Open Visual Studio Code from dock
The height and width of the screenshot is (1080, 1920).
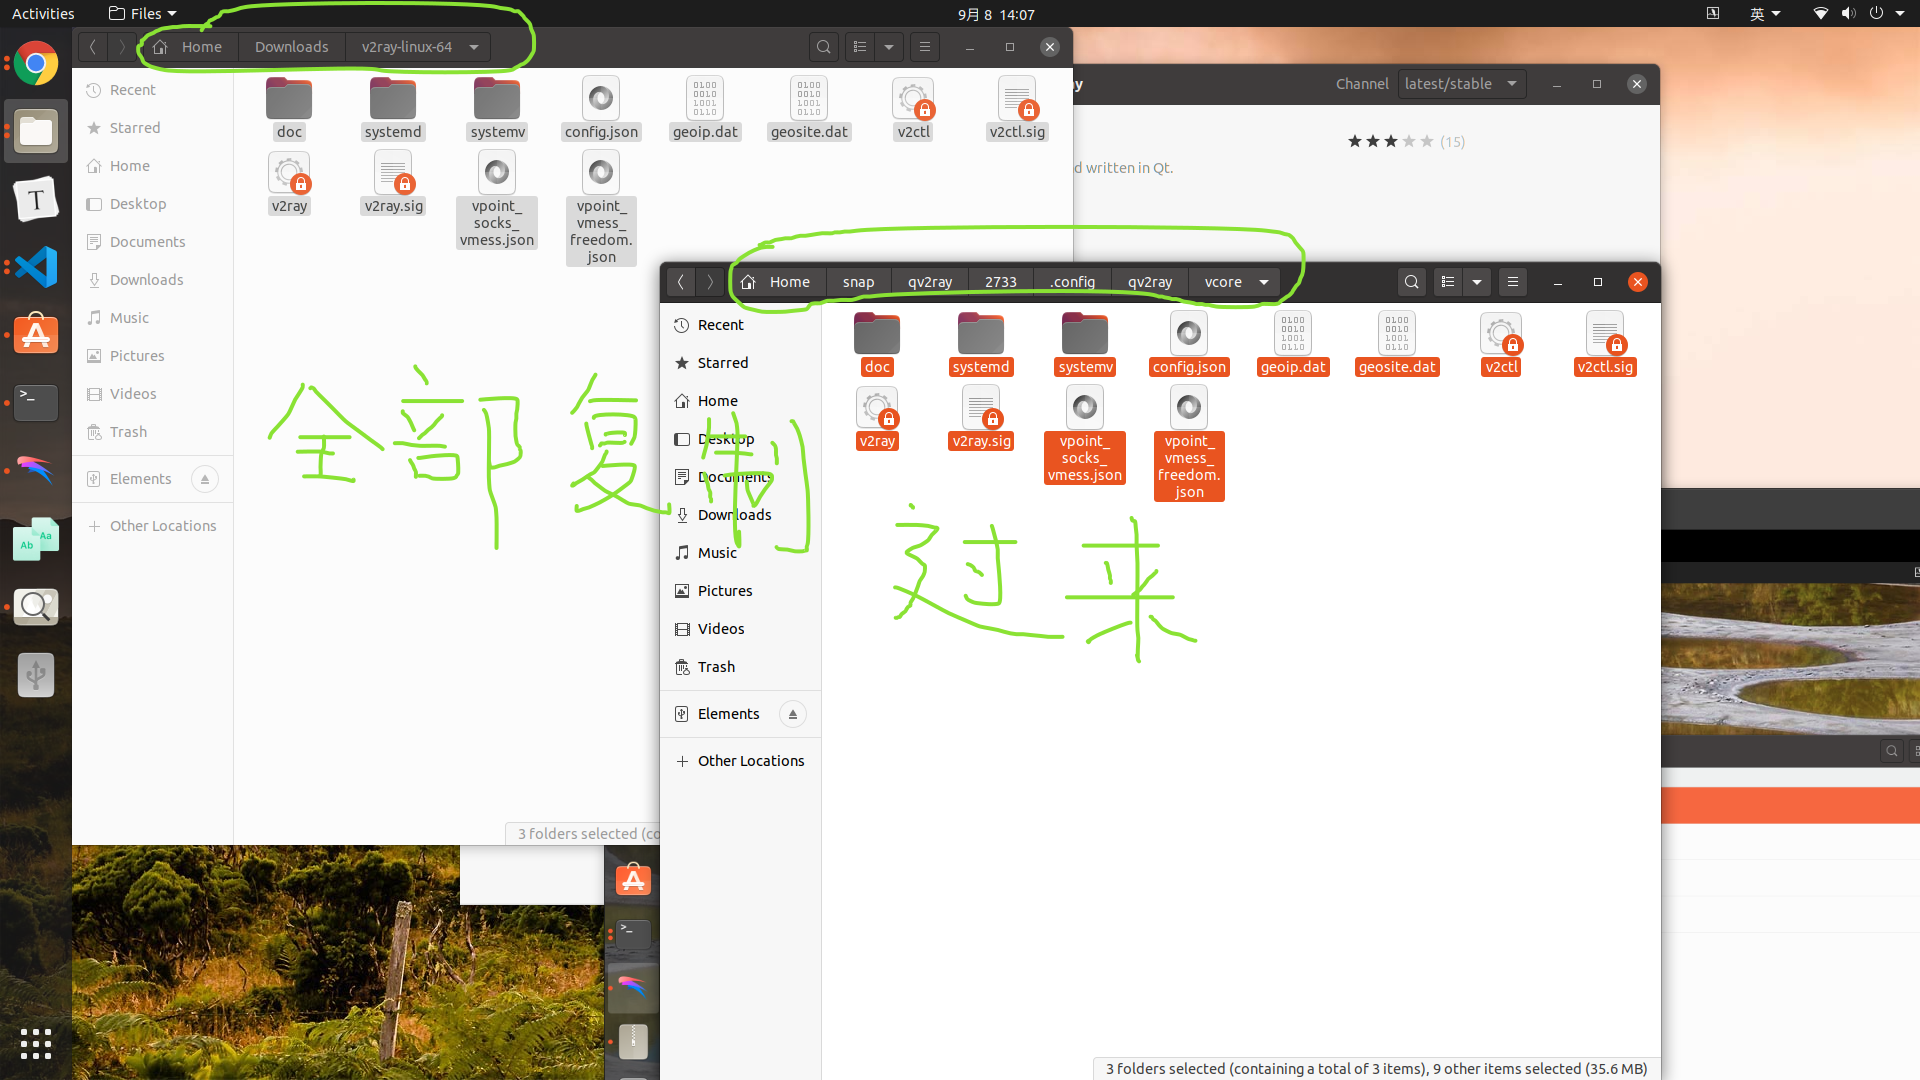[36, 267]
